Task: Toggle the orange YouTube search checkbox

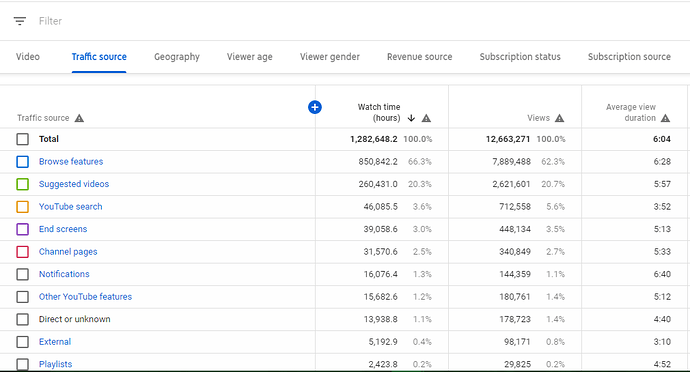Action: (x=22, y=206)
